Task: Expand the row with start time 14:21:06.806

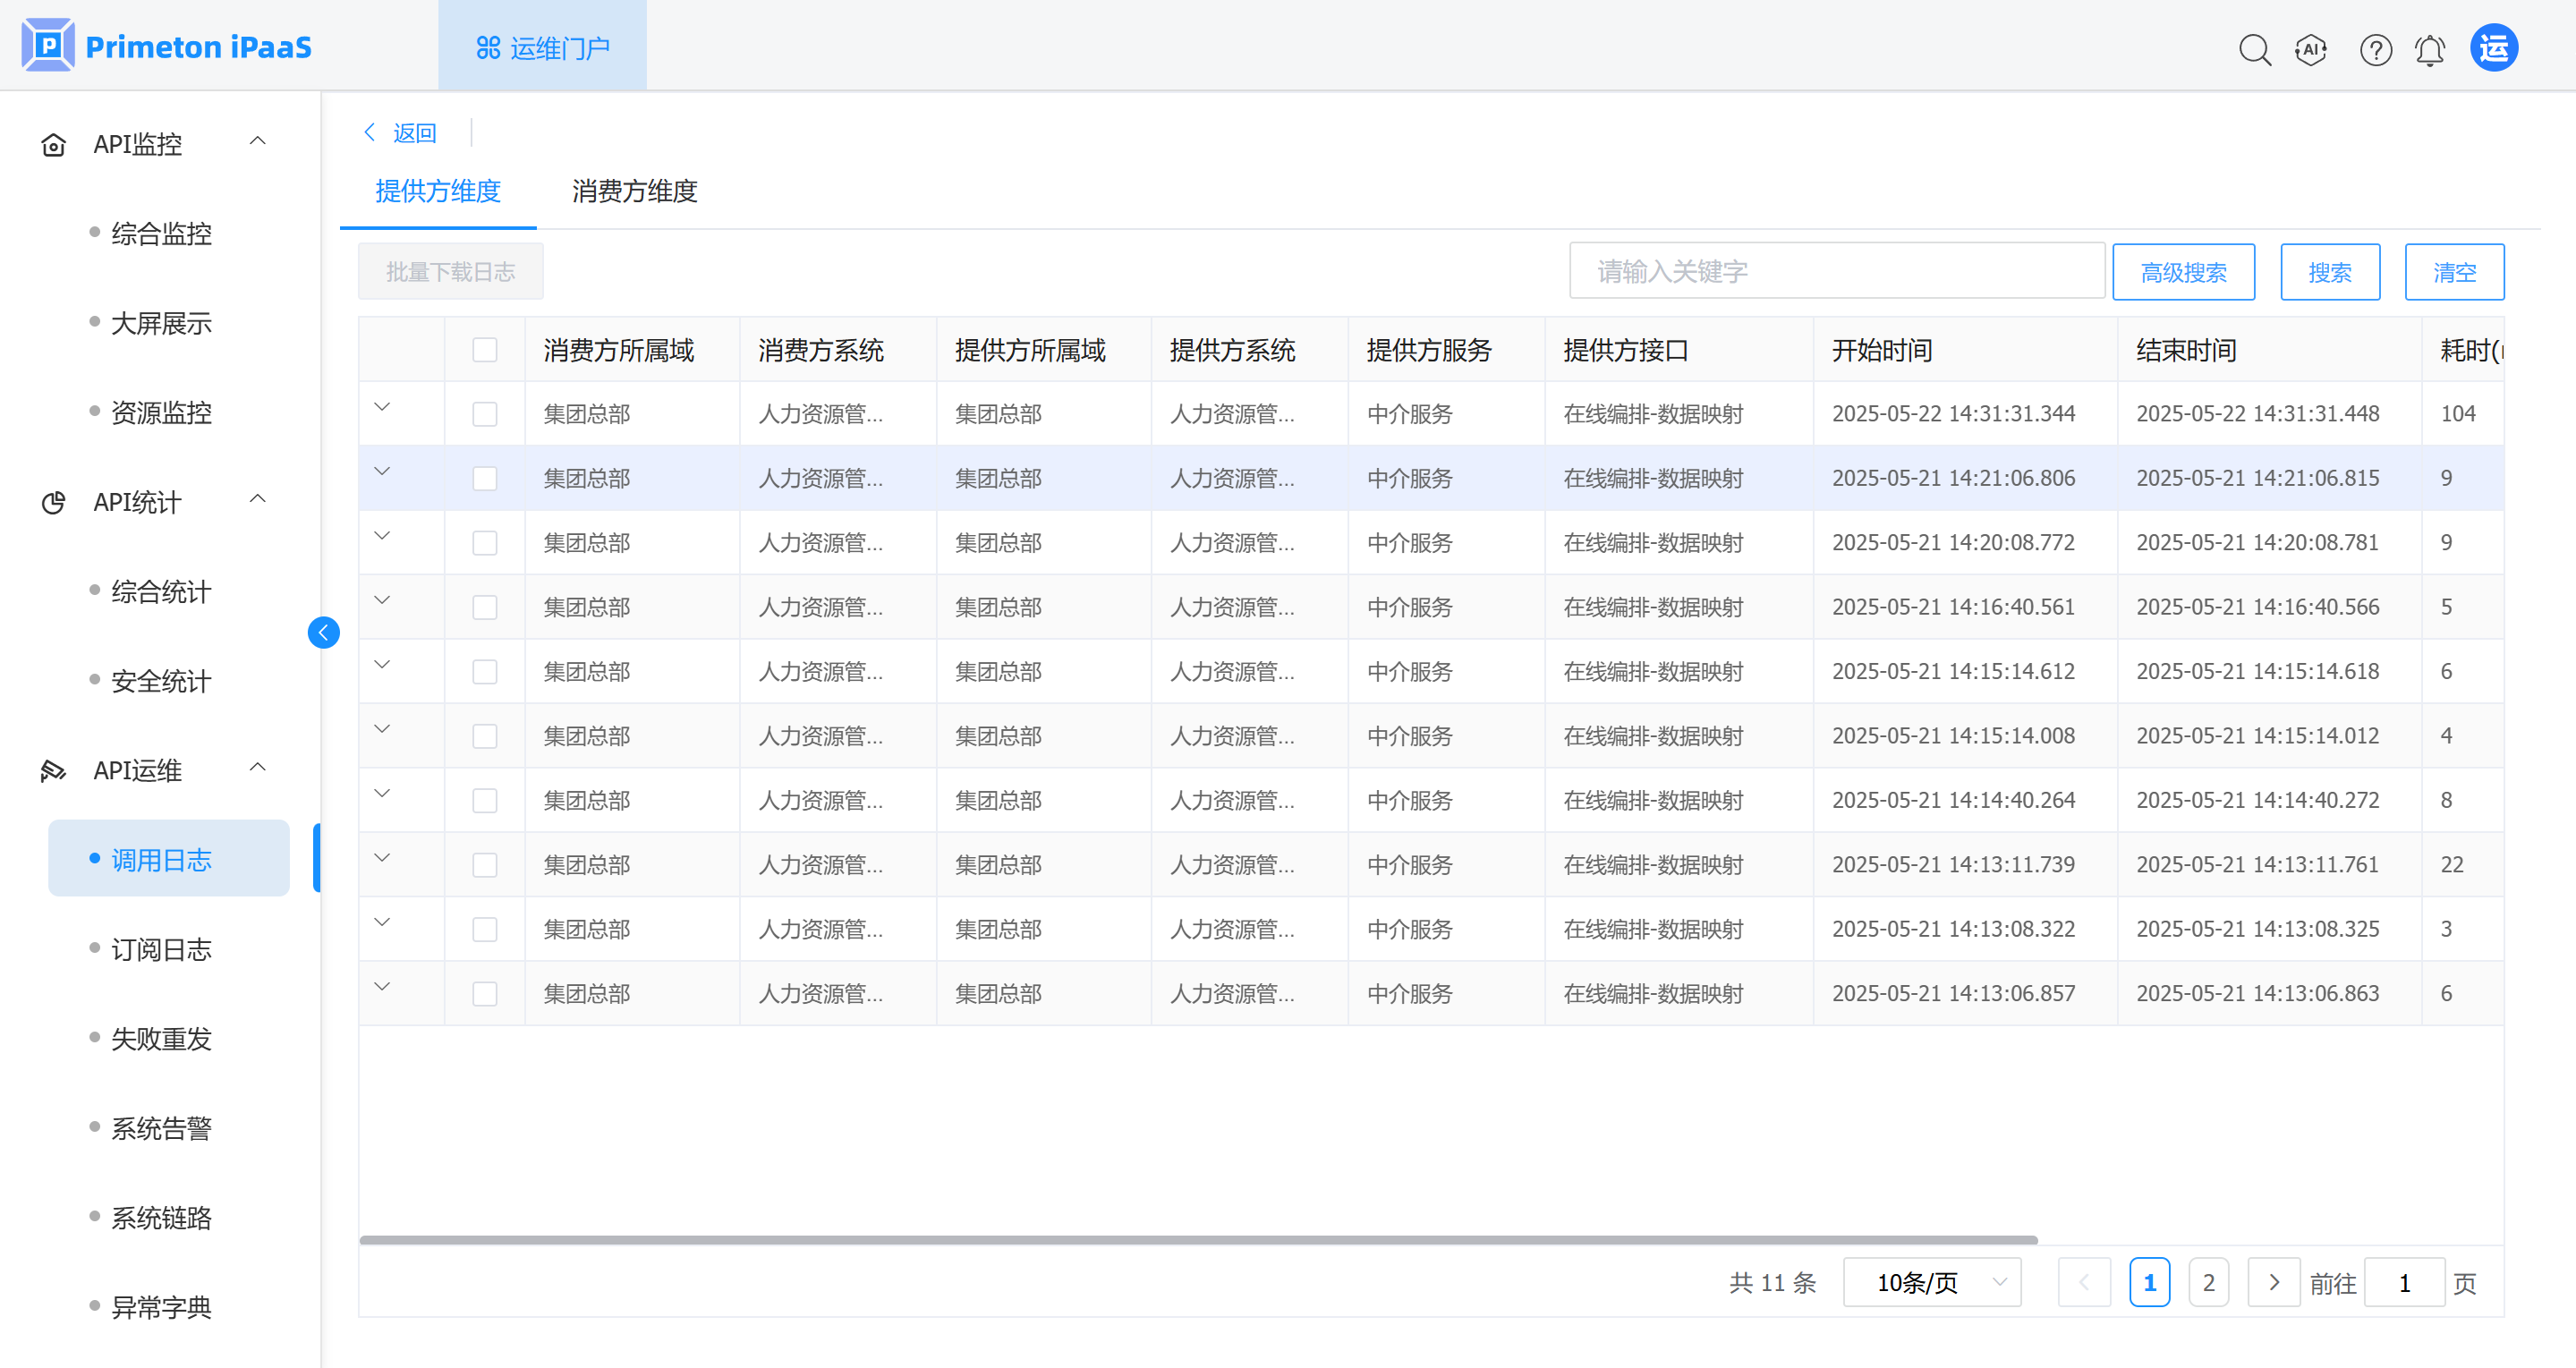Action: point(382,471)
